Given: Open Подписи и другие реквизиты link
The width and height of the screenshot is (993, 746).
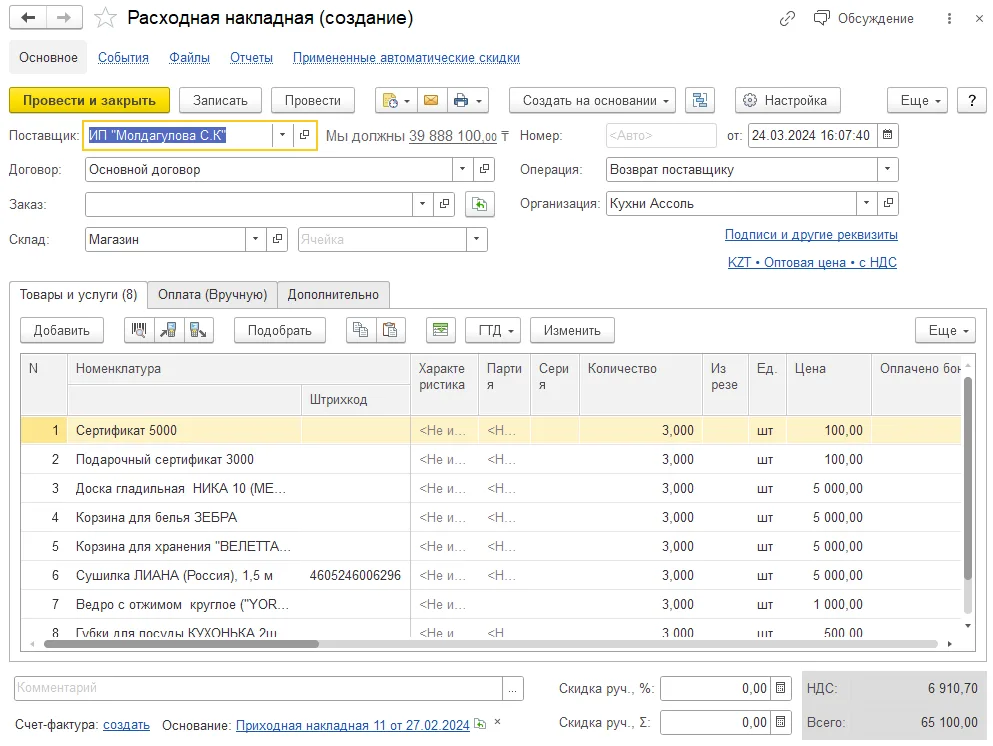Looking at the screenshot, I should (811, 234).
